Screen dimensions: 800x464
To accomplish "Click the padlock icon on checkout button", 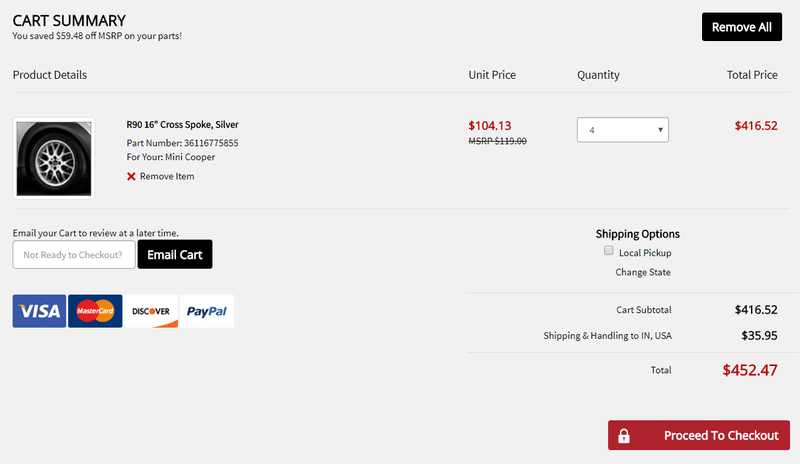I will point(623,435).
